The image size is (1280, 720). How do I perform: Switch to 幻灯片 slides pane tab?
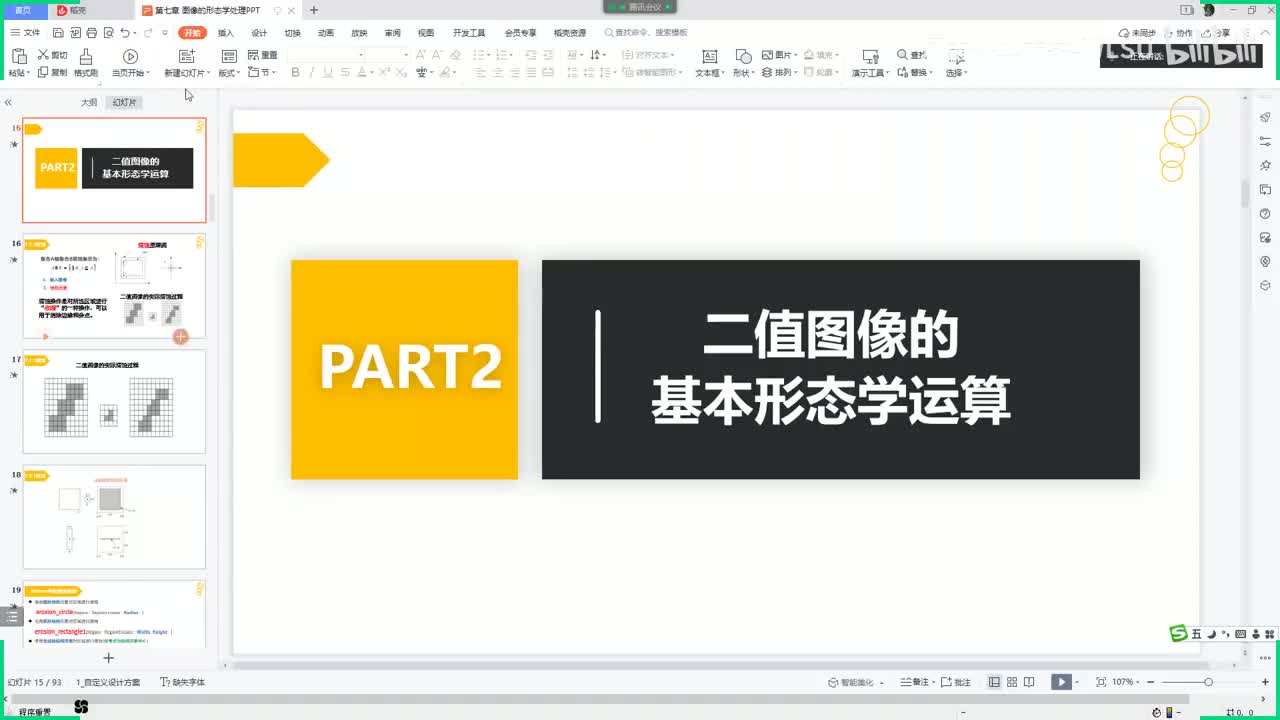click(125, 102)
